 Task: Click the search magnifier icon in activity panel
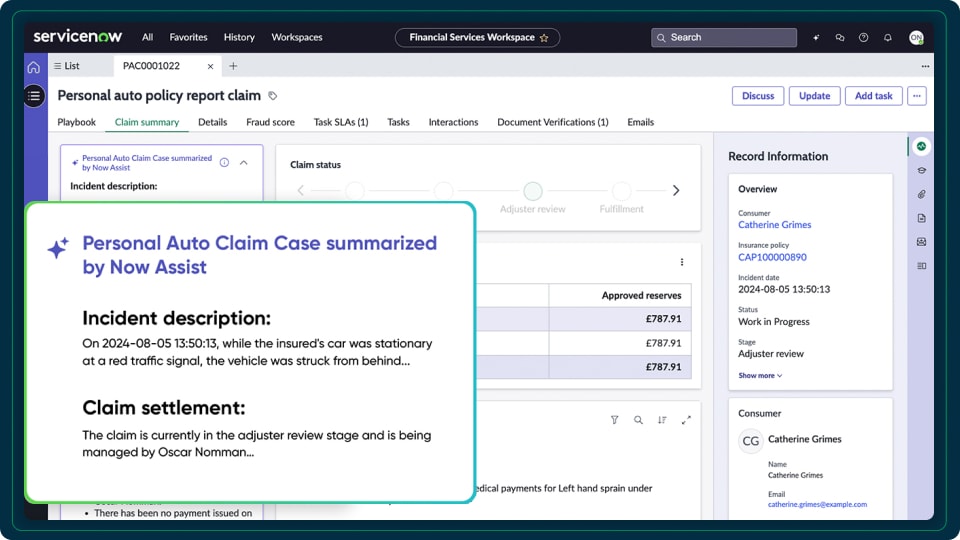tap(638, 419)
